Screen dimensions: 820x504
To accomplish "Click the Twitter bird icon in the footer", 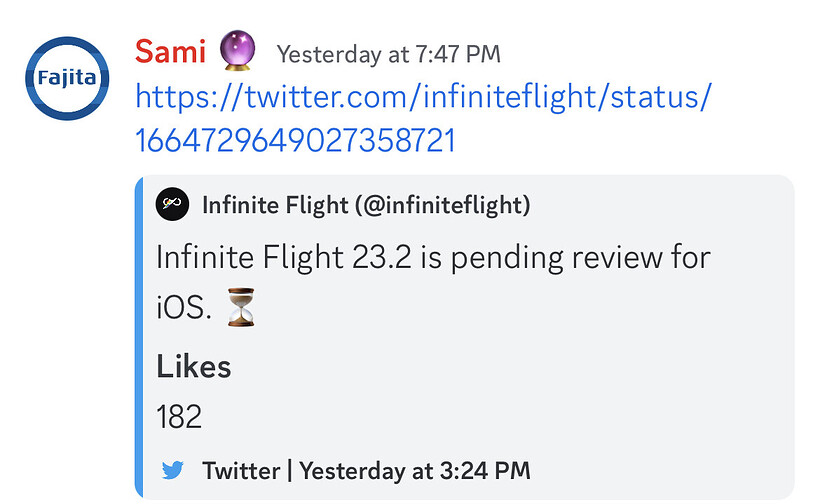I will coord(173,470).
